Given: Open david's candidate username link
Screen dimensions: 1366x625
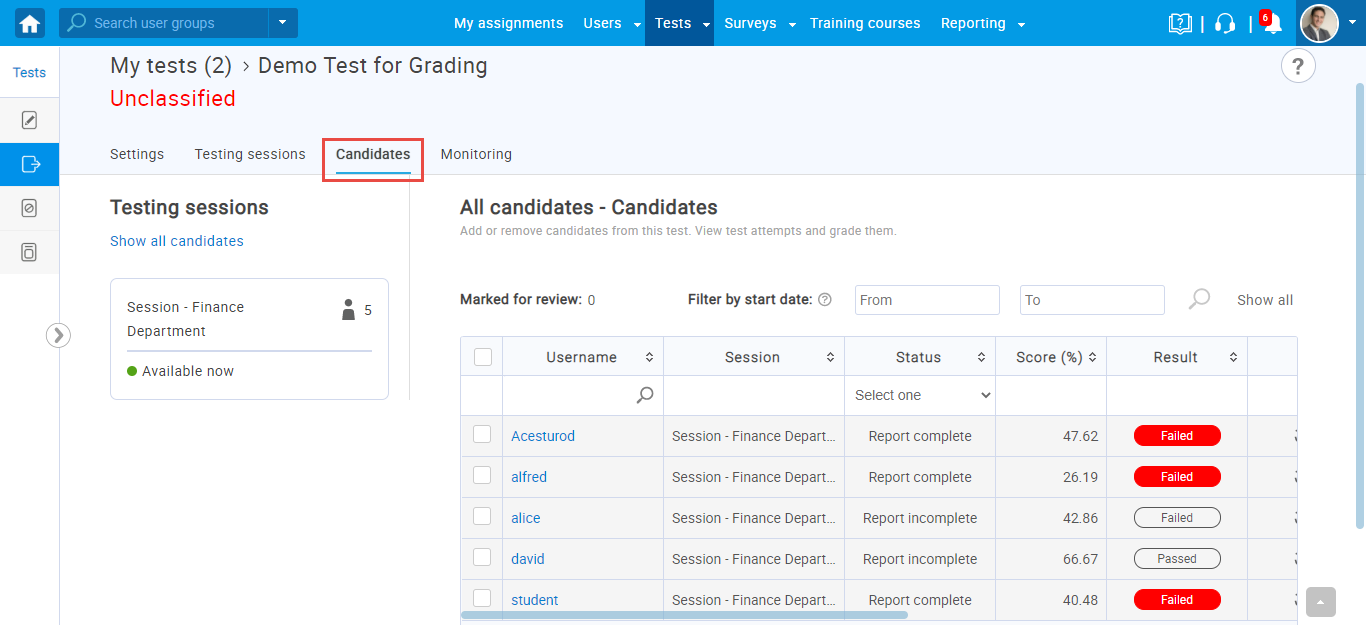Looking at the screenshot, I should pyautogui.click(x=528, y=559).
